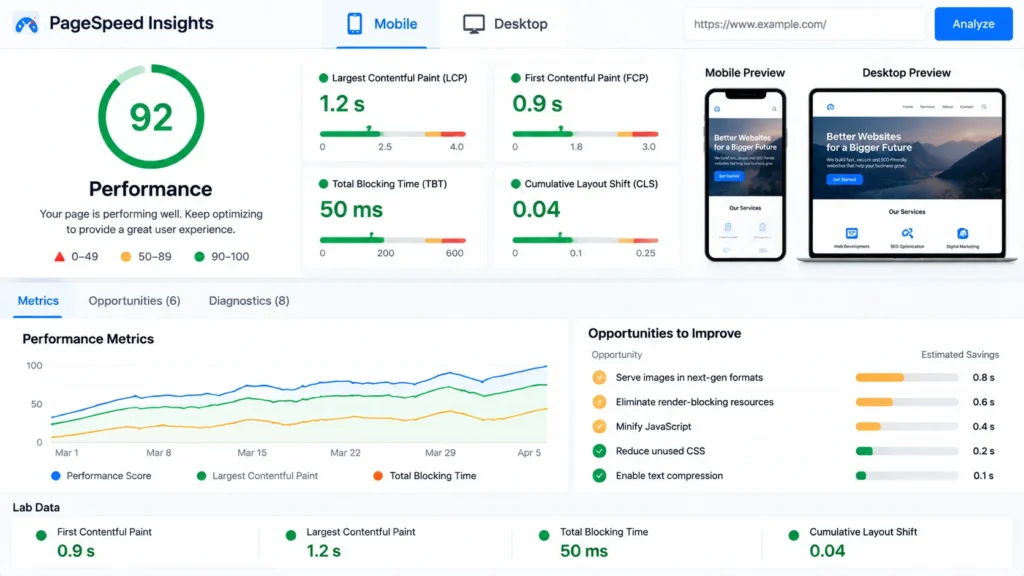
Task: Click Get Started in Desktop Preview
Action: pyautogui.click(x=844, y=179)
